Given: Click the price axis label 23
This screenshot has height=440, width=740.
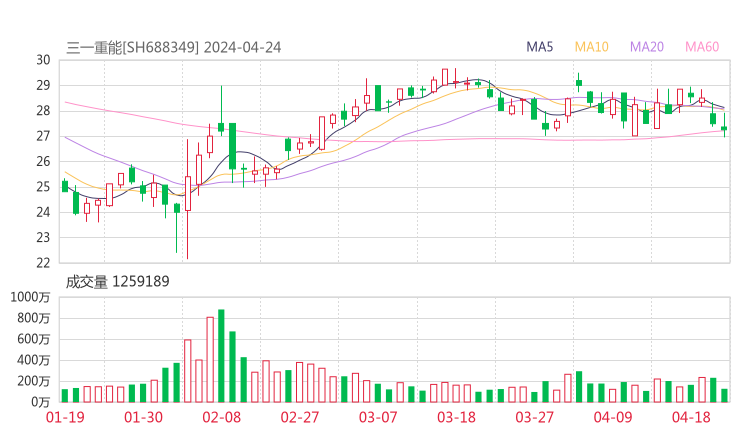Looking at the screenshot, I should coord(43,237).
